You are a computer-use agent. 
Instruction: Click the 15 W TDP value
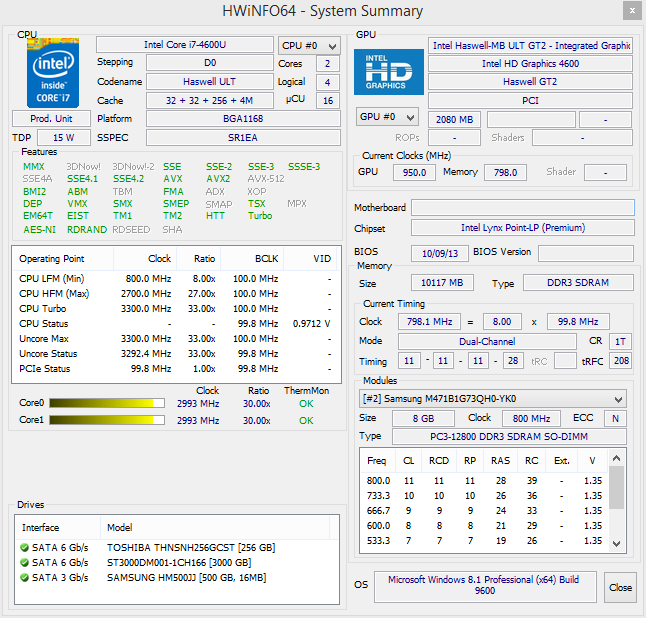(x=64, y=138)
